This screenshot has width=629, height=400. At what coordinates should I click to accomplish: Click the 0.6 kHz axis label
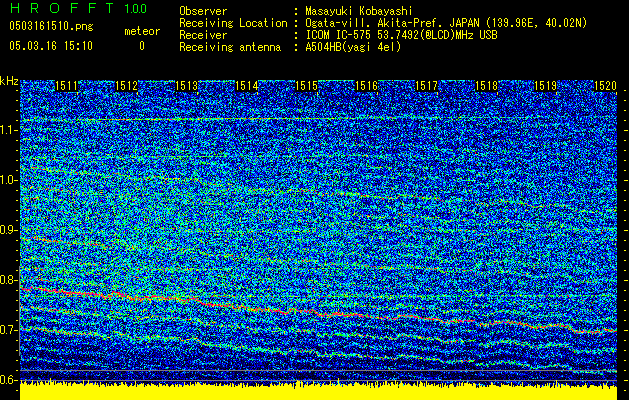(x=8, y=380)
